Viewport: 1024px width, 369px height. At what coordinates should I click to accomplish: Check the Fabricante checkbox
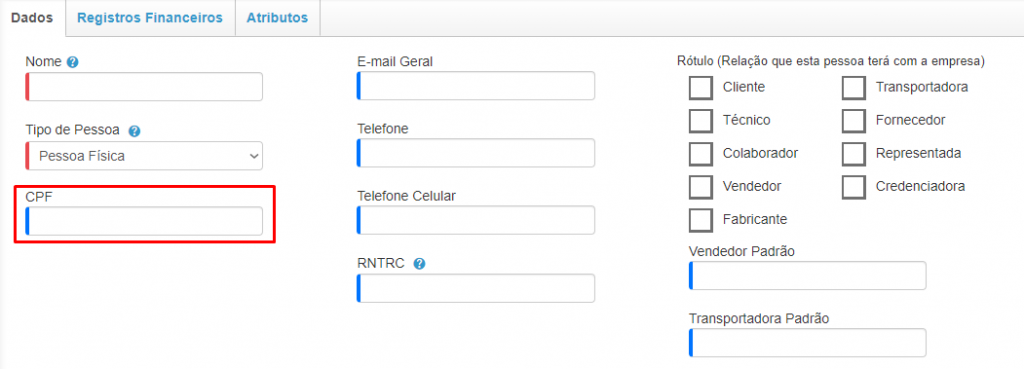(x=701, y=219)
